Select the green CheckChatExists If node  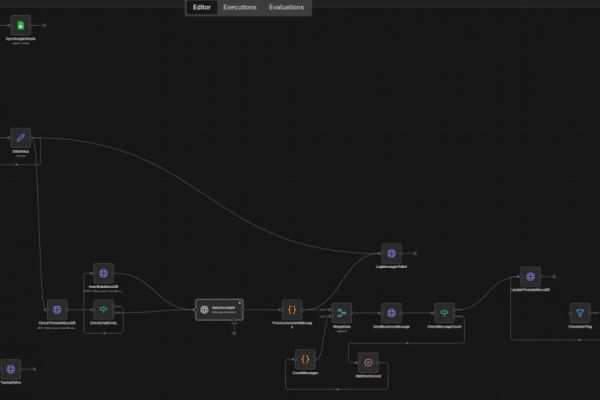coord(103,310)
